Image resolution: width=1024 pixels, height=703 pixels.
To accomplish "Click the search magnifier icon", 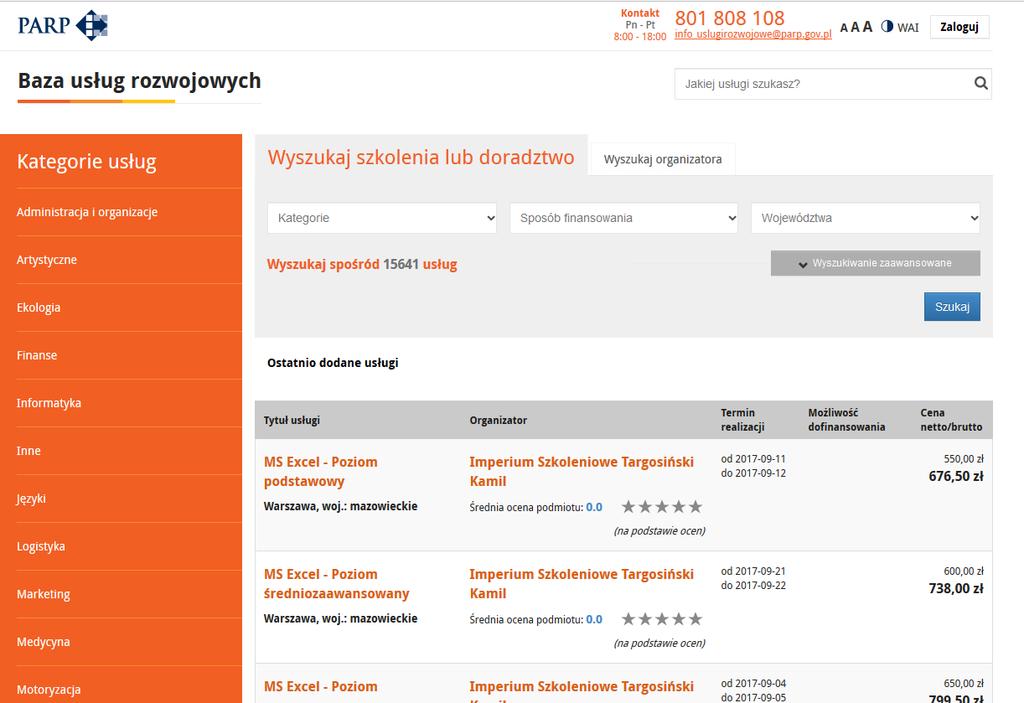I will point(980,84).
